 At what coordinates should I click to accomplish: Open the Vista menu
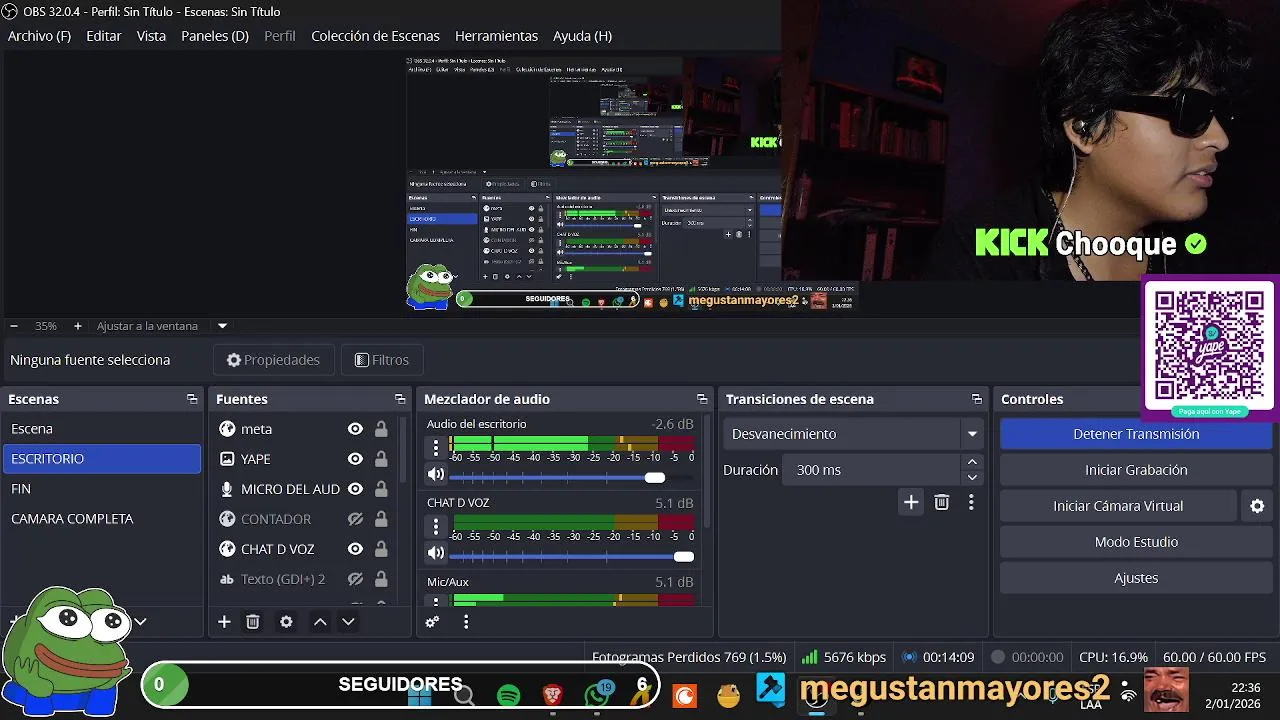point(151,36)
